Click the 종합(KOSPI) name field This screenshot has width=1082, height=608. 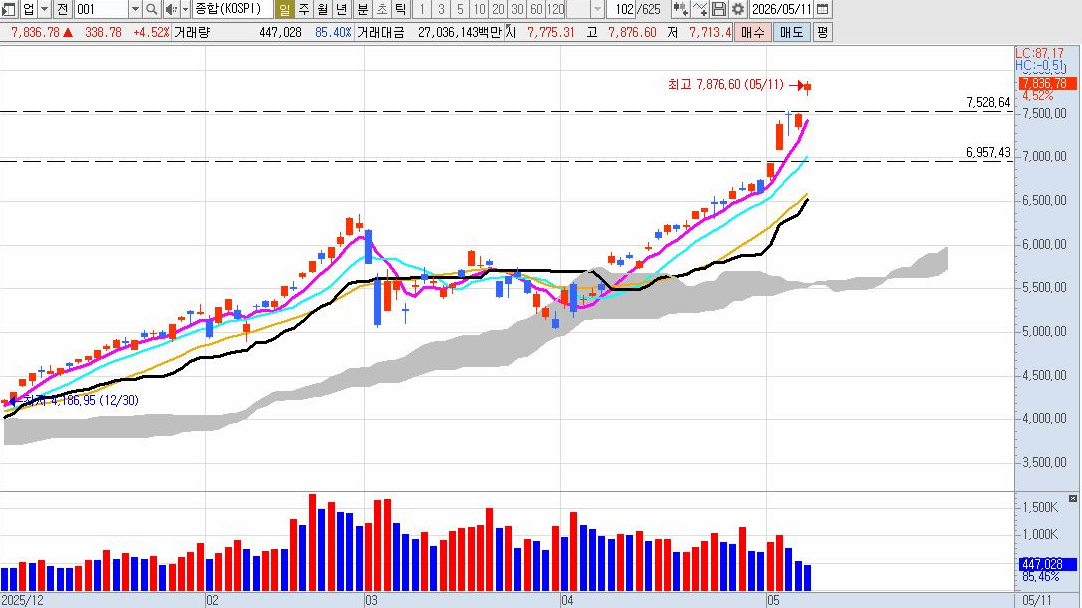[x=232, y=9]
